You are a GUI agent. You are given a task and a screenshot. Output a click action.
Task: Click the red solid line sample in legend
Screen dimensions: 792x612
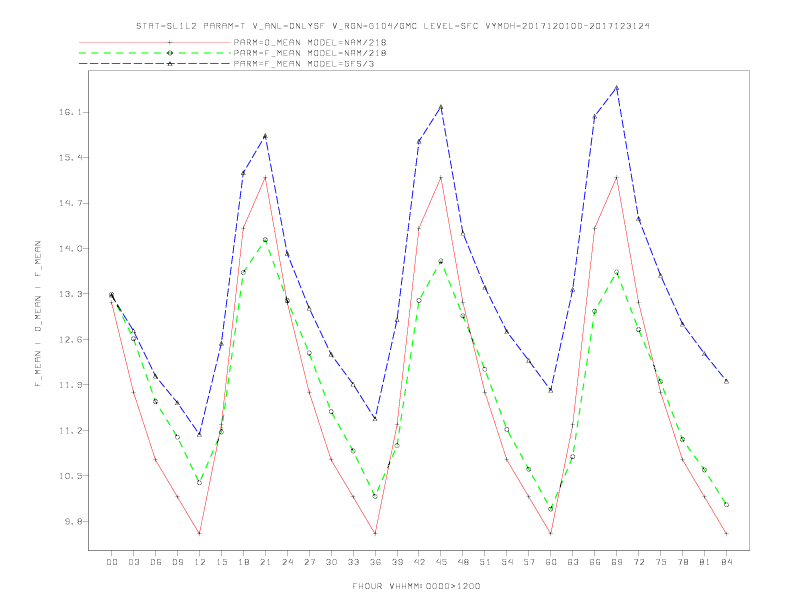(x=155, y=42)
